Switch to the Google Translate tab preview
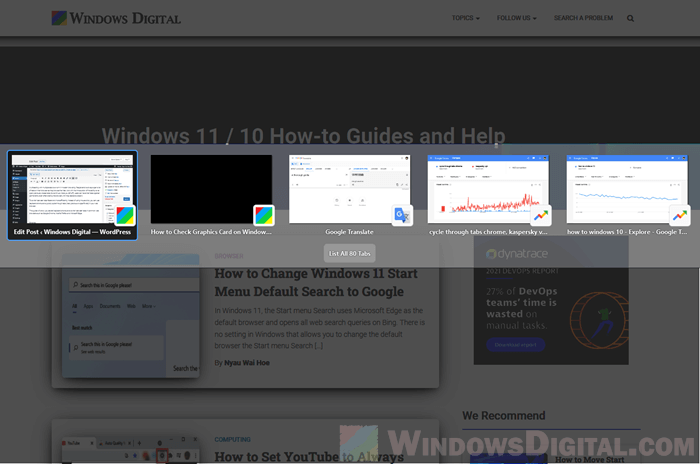 350,189
